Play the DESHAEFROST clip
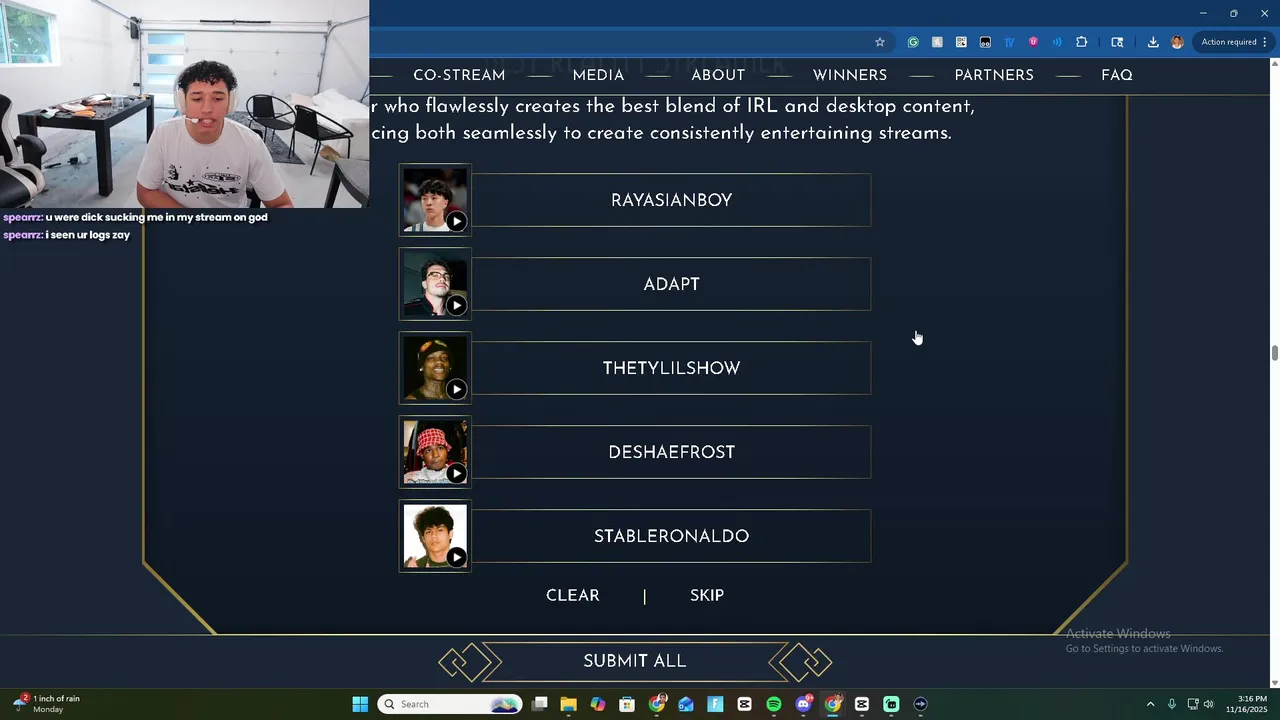1280x720 pixels. [456, 473]
